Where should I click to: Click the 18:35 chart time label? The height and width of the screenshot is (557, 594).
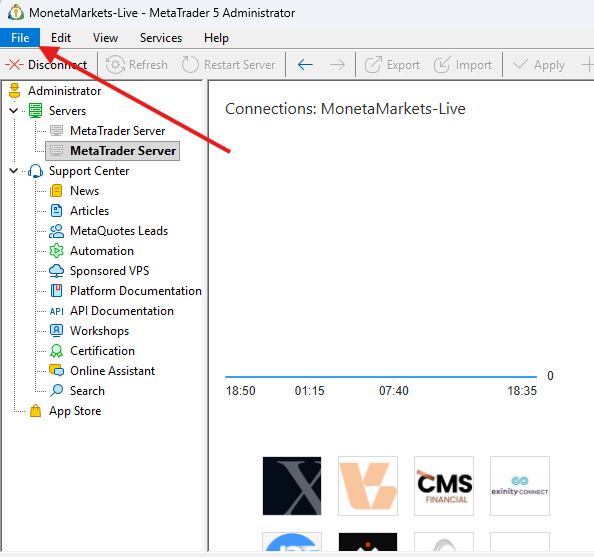[x=522, y=391]
